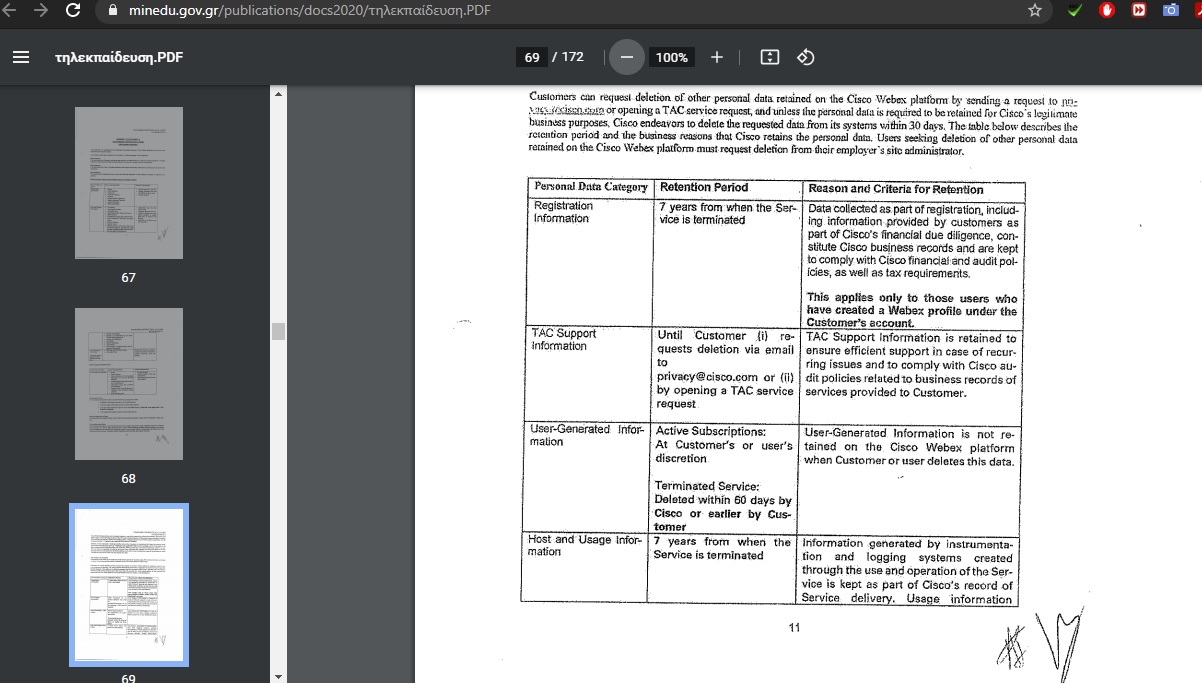This screenshot has width=1202, height=683.
Task: Bookmark this page with the star icon
Action: 1035,11
